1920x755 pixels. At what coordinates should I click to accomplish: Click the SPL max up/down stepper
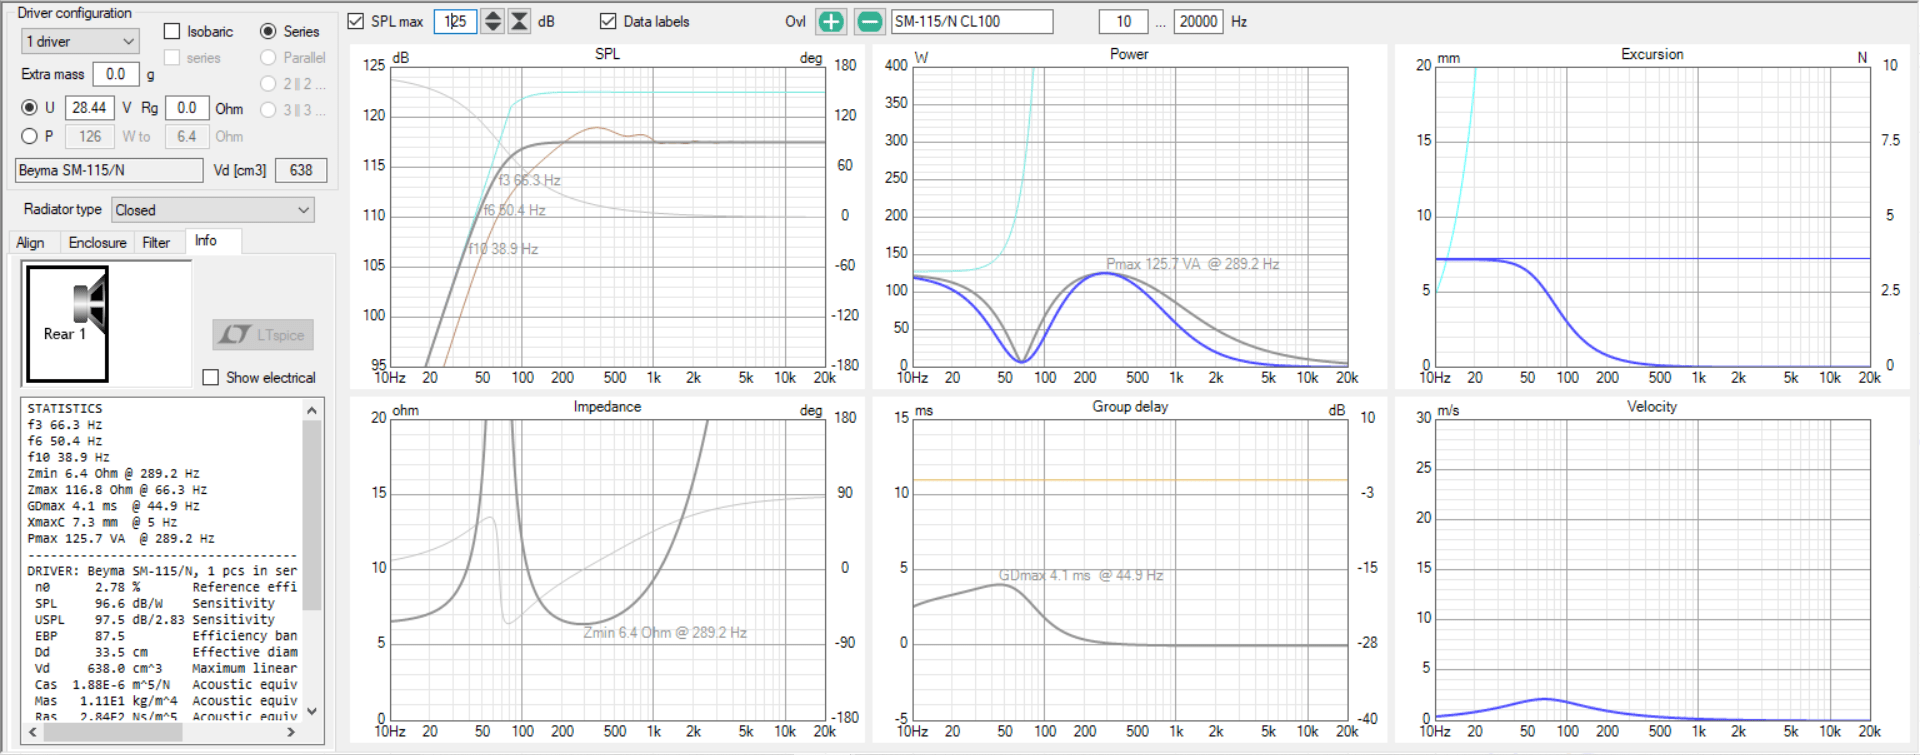click(493, 21)
